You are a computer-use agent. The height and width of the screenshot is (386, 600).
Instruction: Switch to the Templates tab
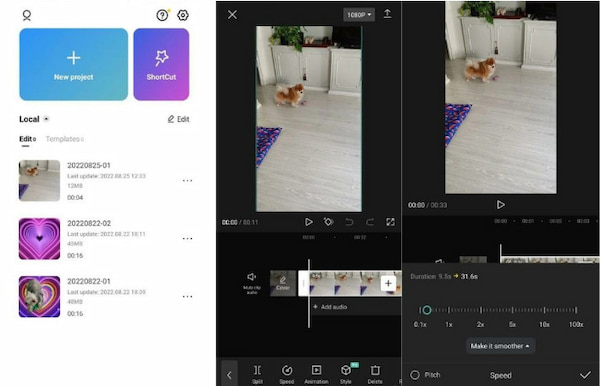tap(64, 139)
